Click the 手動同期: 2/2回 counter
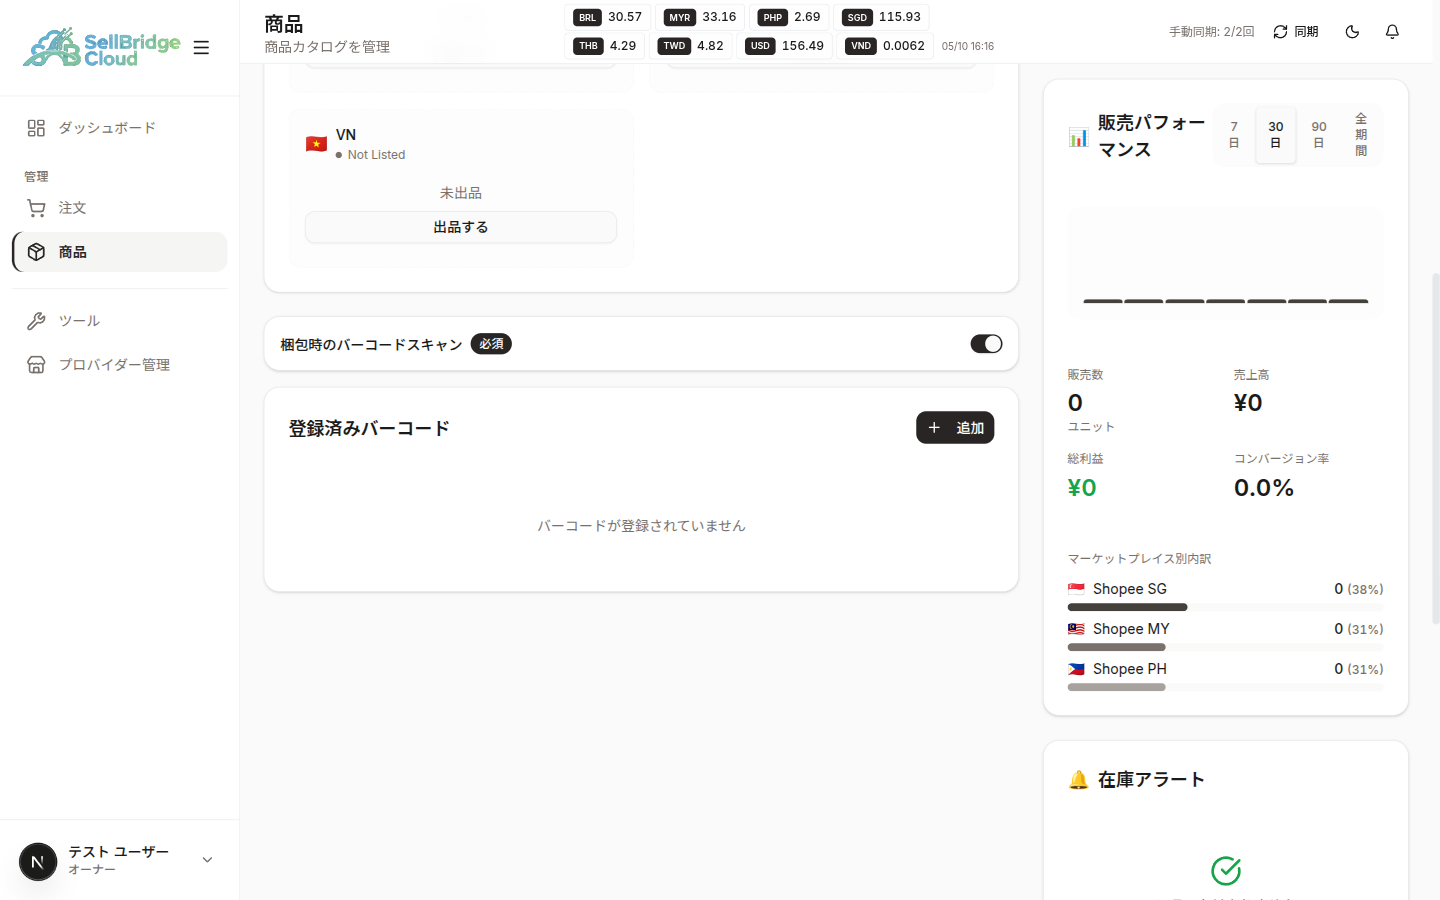The width and height of the screenshot is (1440, 900). coord(1211,32)
